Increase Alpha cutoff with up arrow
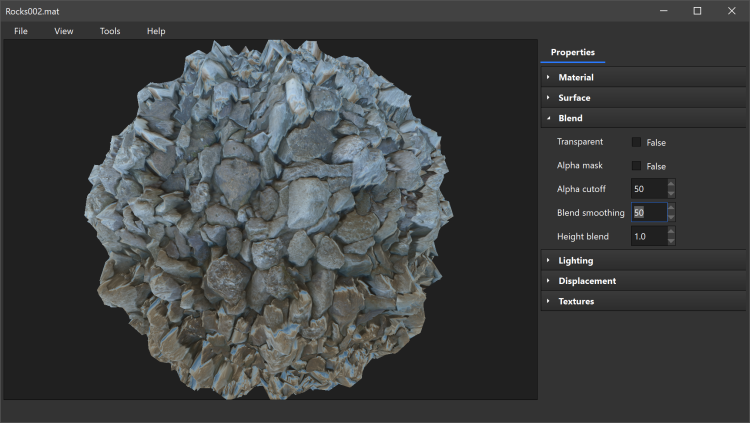This screenshot has width=750, height=423. pyautogui.click(x=671, y=184)
